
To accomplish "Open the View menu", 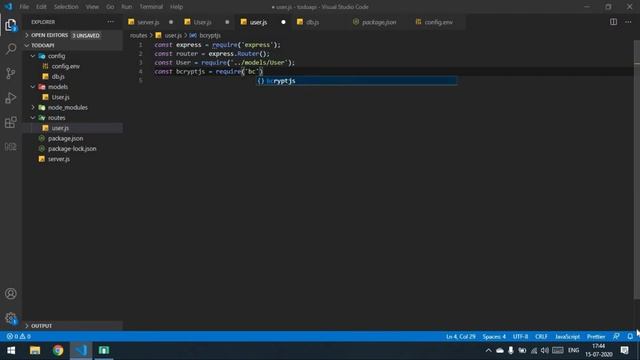I will click(92, 7).
